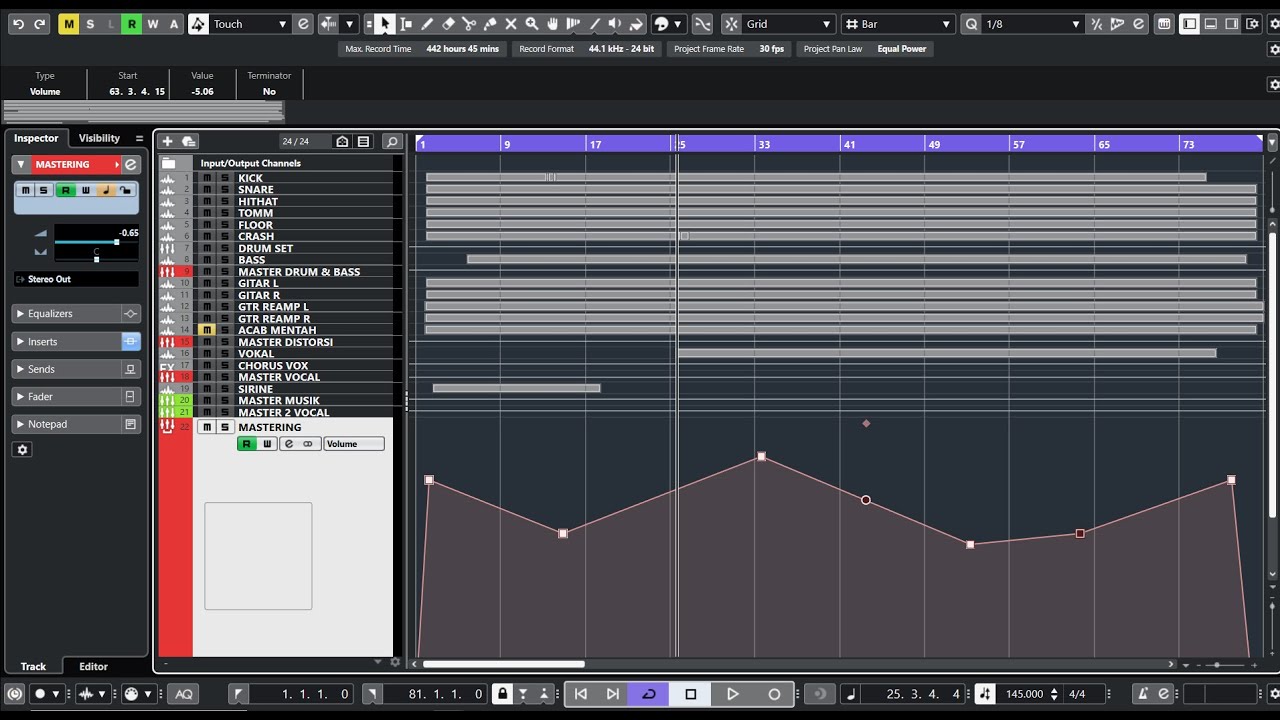1280x720 pixels.
Task: Select the Mute X tool
Action: point(511,24)
